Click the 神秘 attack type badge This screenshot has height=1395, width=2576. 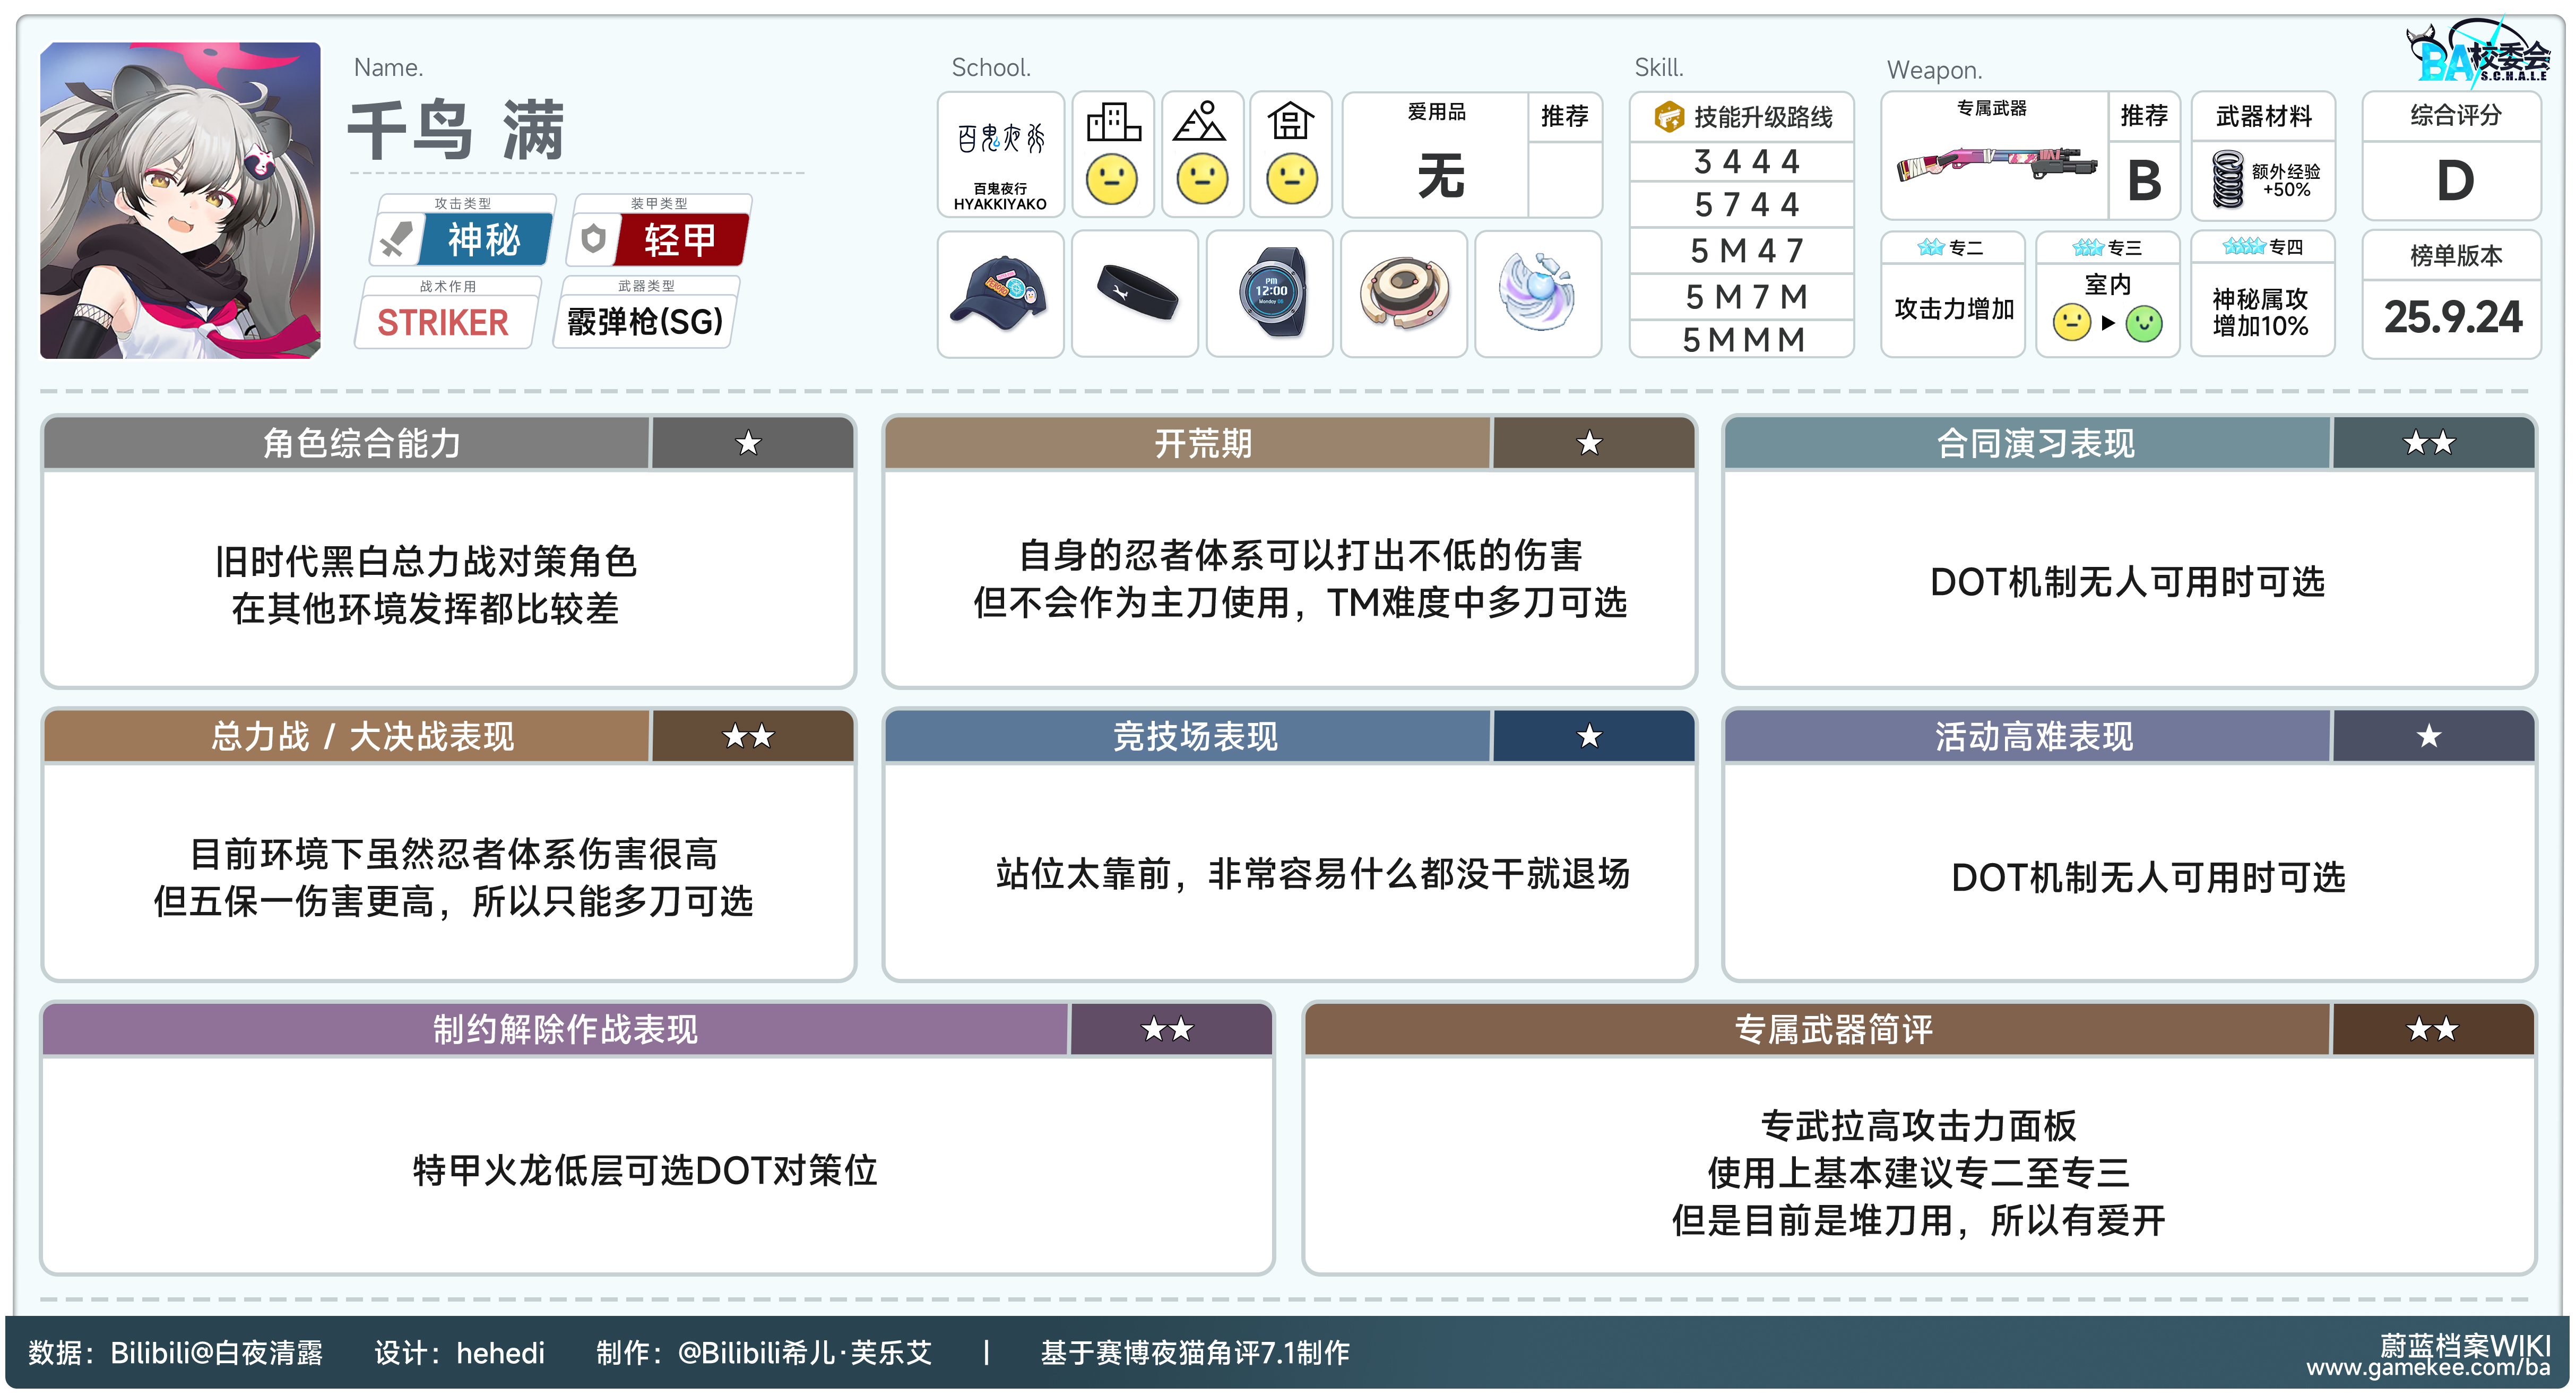(484, 240)
